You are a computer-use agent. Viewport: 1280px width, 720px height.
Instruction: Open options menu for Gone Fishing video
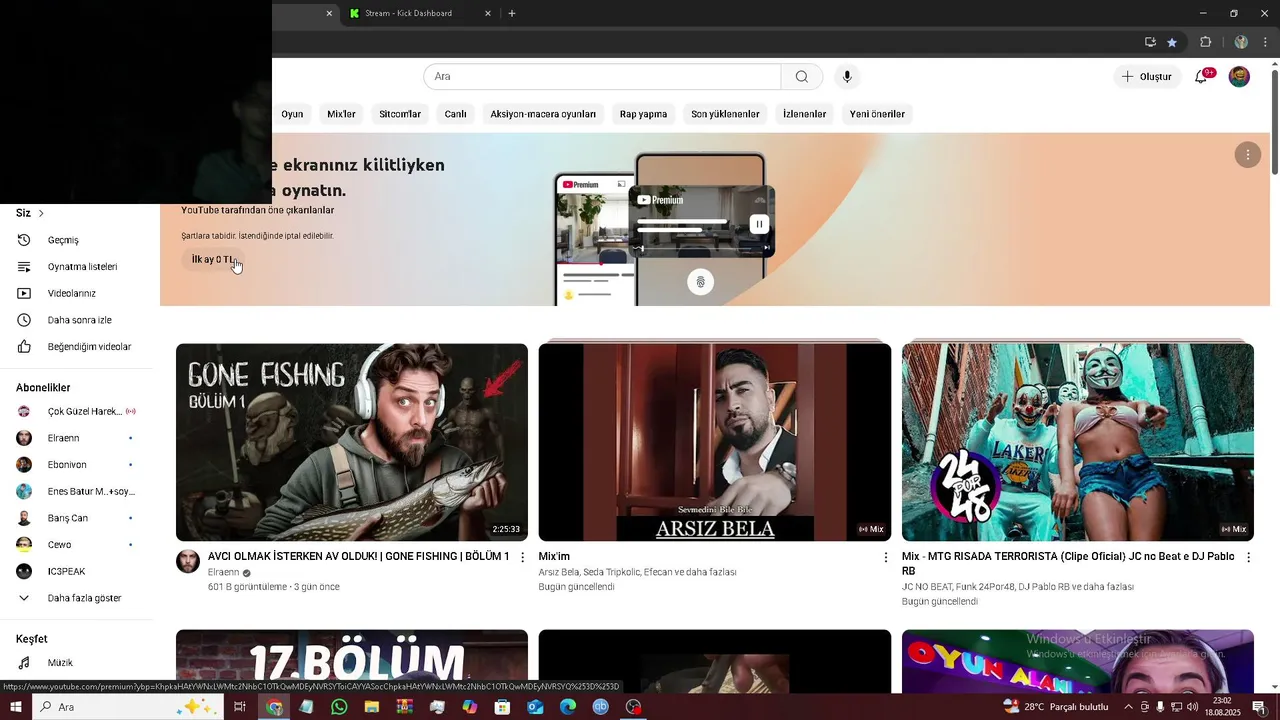point(522,557)
